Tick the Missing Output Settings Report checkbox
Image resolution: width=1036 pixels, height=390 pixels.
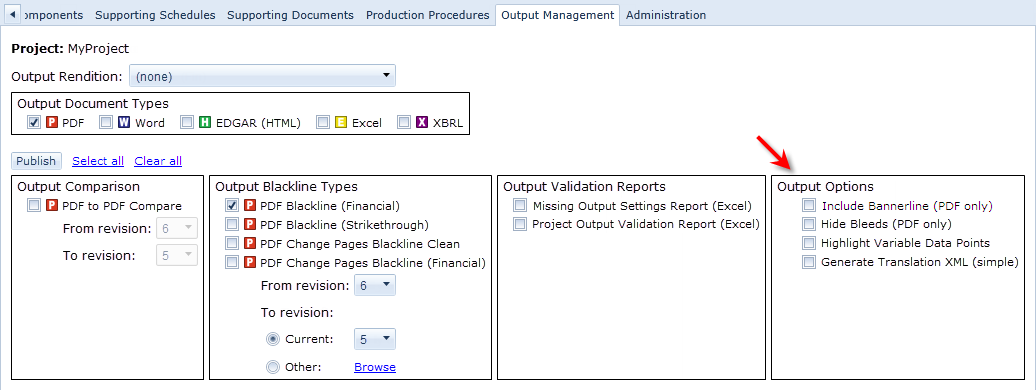pyautogui.click(x=521, y=206)
